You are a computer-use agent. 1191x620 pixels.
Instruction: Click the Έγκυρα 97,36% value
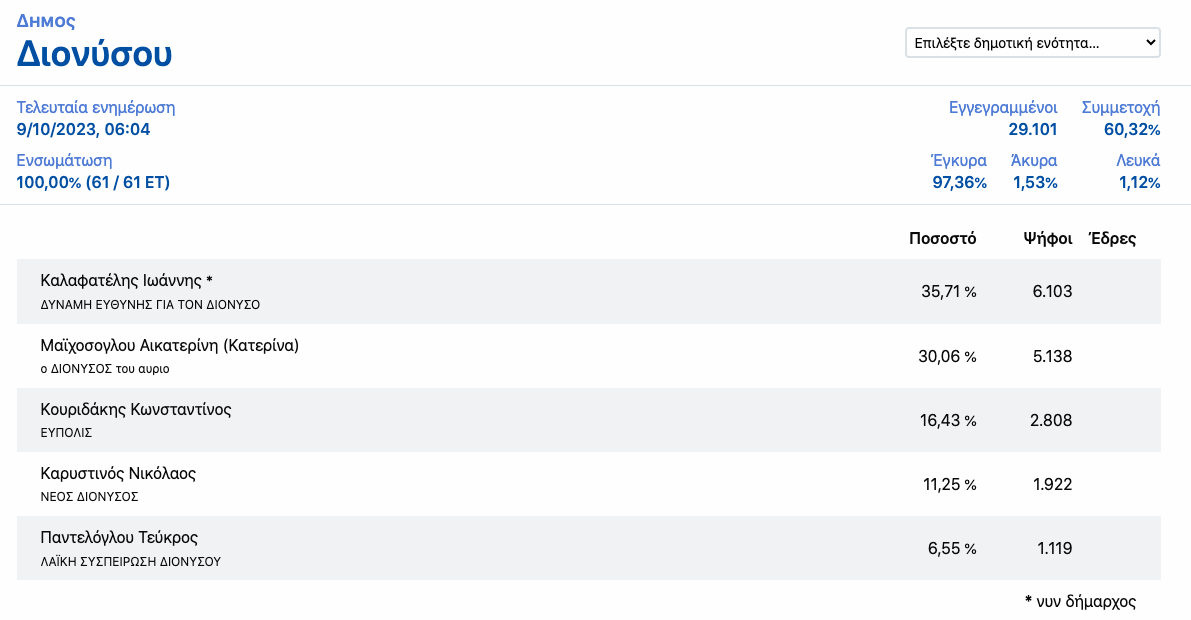959,182
